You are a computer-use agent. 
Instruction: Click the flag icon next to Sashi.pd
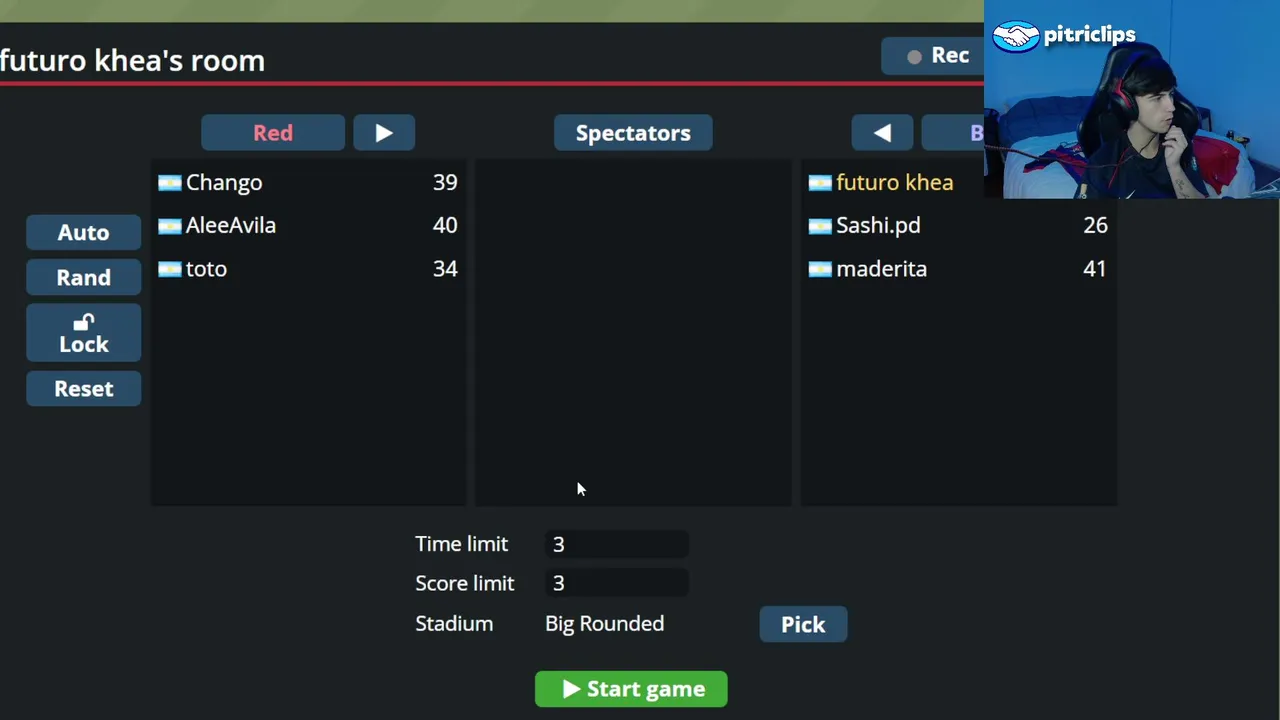tap(820, 226)
